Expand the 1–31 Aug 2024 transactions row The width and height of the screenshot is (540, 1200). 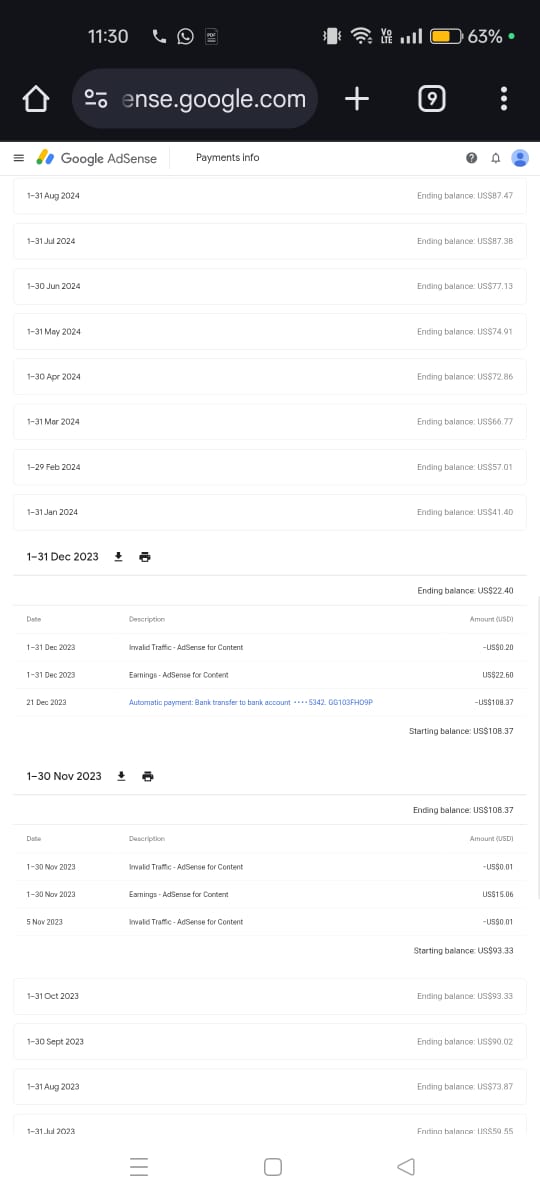point(270,196)
